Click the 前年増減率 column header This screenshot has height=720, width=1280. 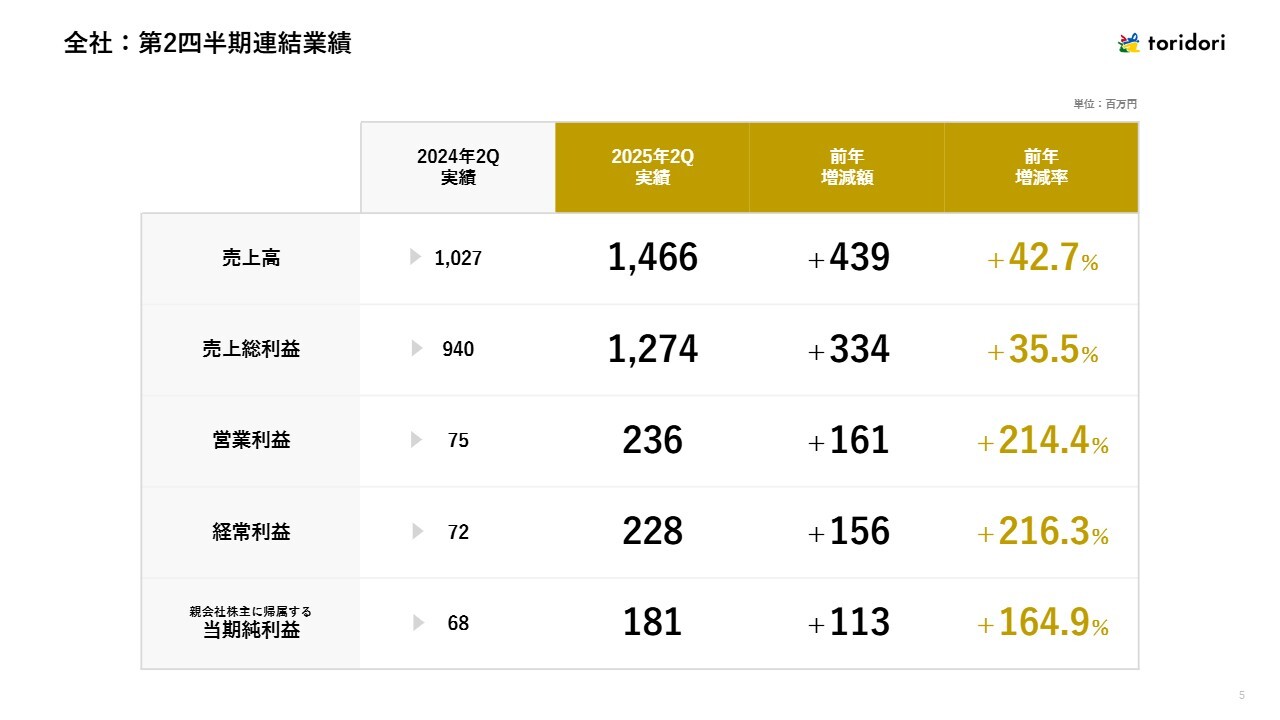pos(1041,167)
